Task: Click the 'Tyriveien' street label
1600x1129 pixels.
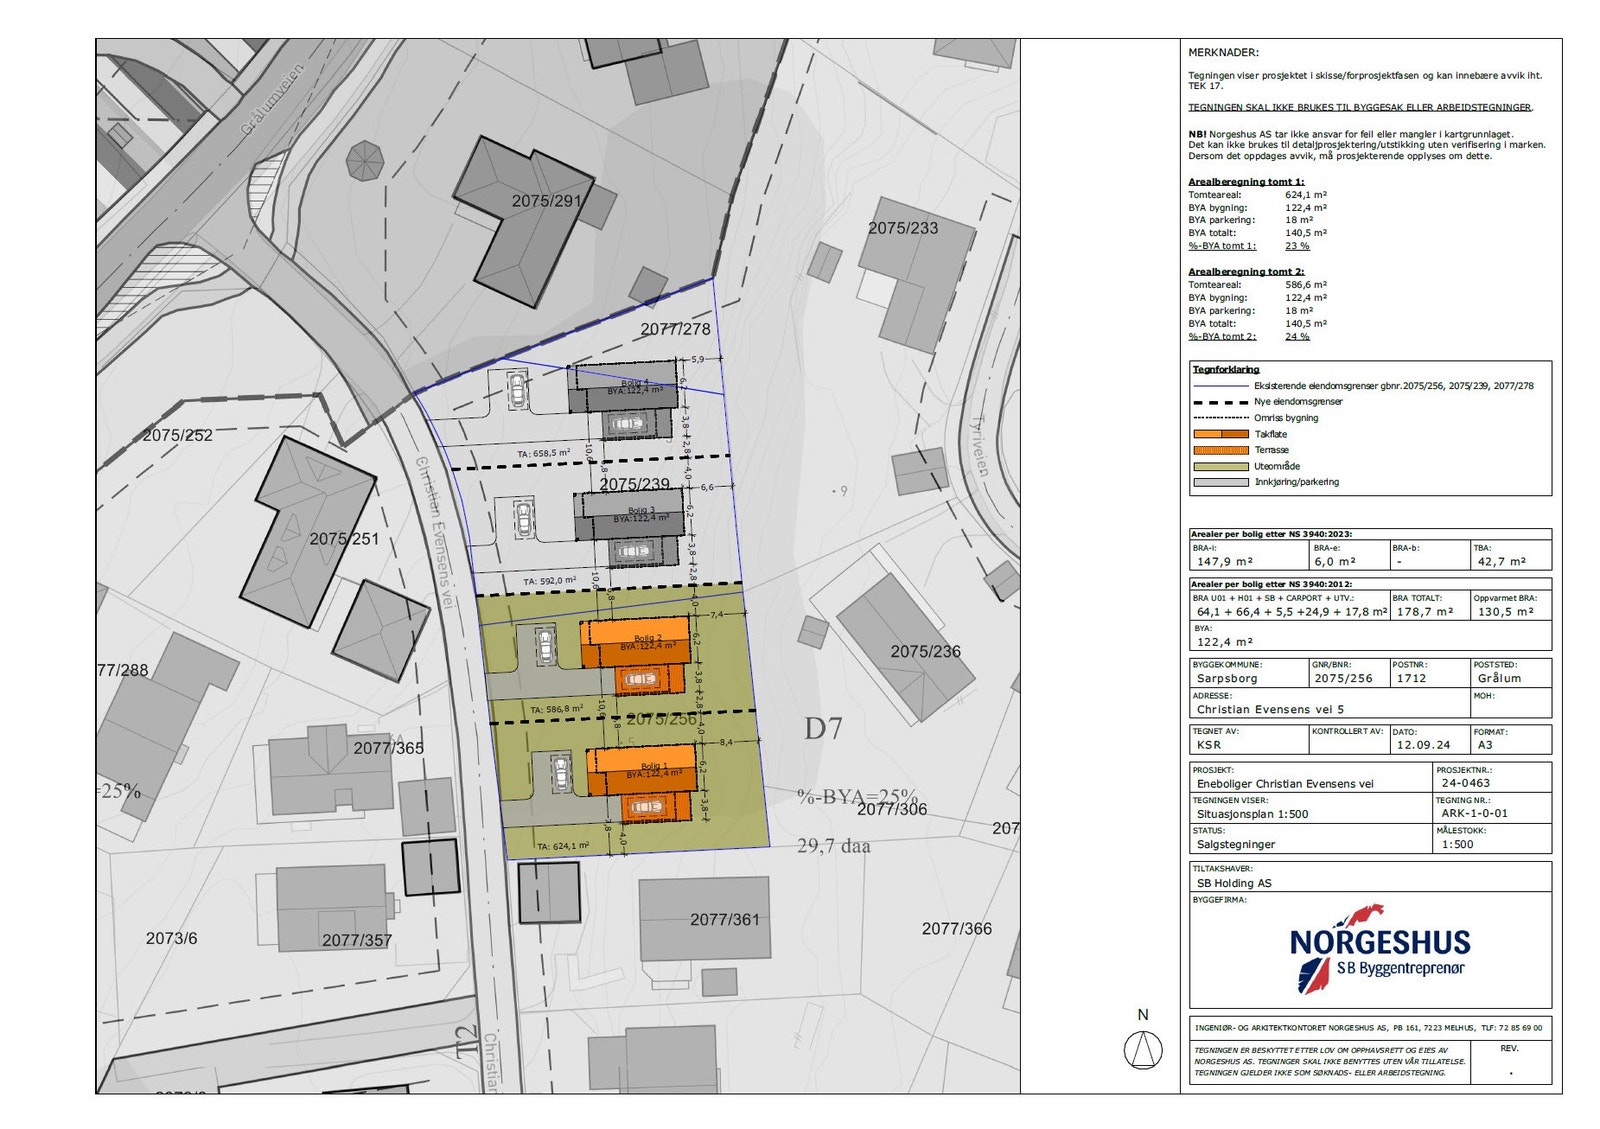Action: click(980, 445)
